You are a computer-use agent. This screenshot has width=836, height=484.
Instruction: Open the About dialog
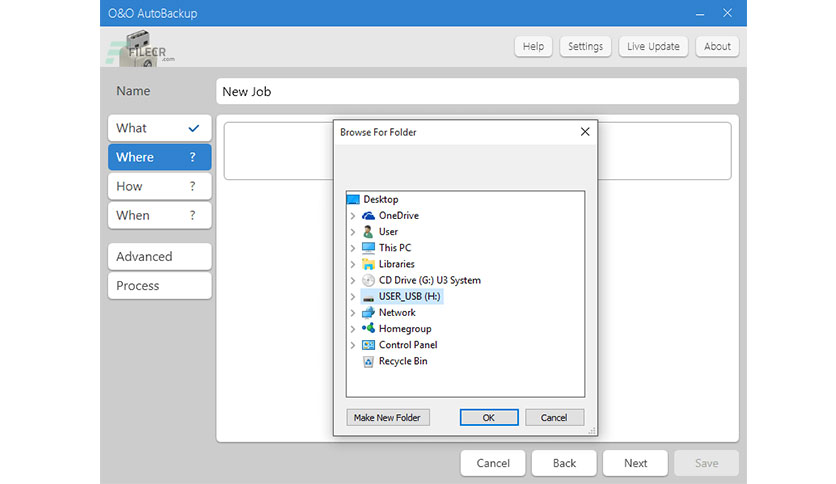click(x=717, y=46)
